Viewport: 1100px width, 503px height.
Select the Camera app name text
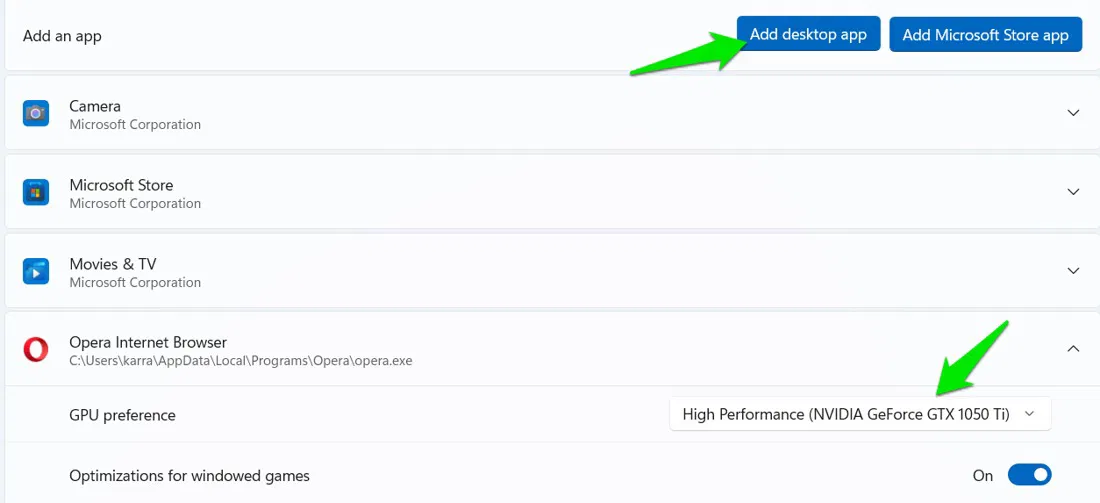point(95,106)
